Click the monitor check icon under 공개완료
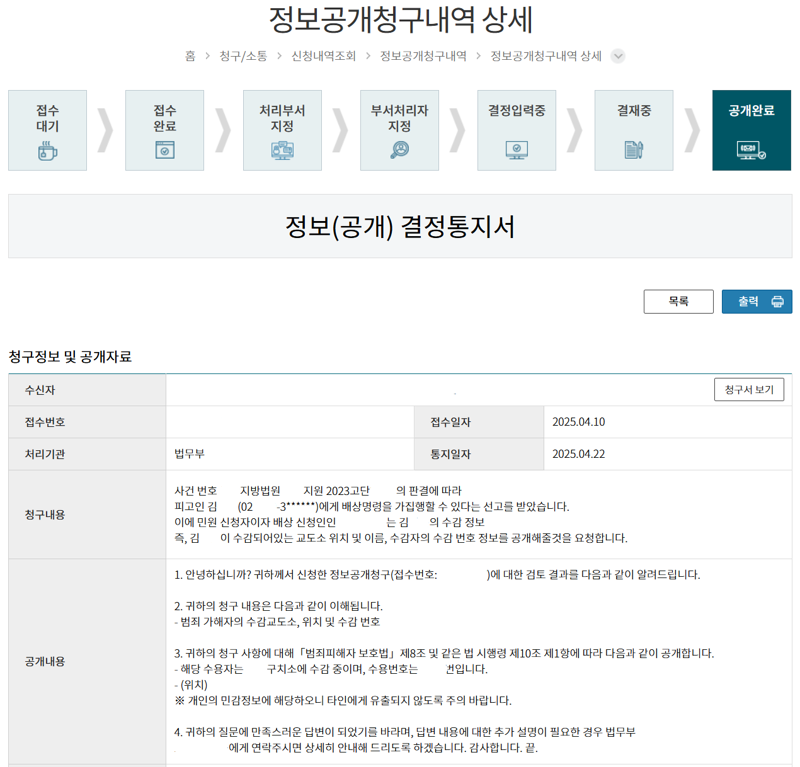 coord(751,151)
